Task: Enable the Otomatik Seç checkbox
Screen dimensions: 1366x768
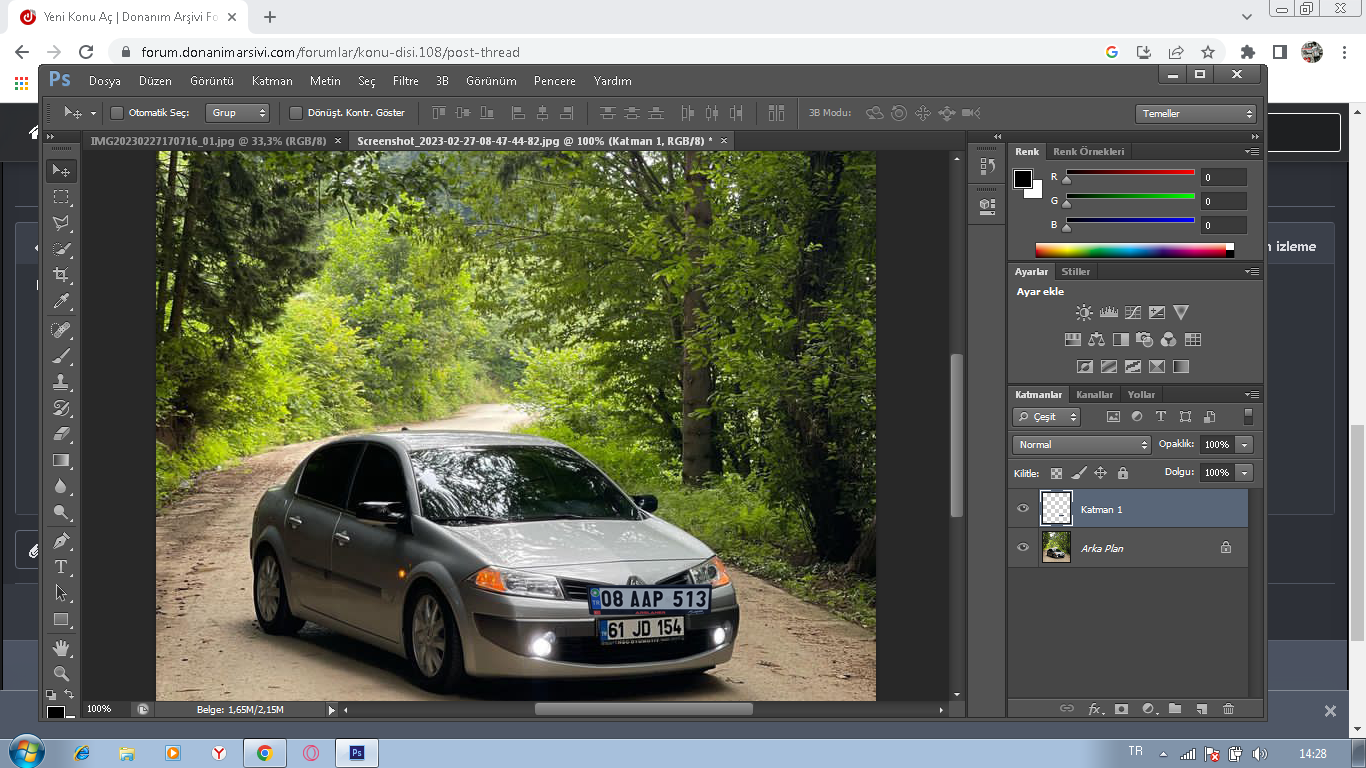Action: coord(117,113)
